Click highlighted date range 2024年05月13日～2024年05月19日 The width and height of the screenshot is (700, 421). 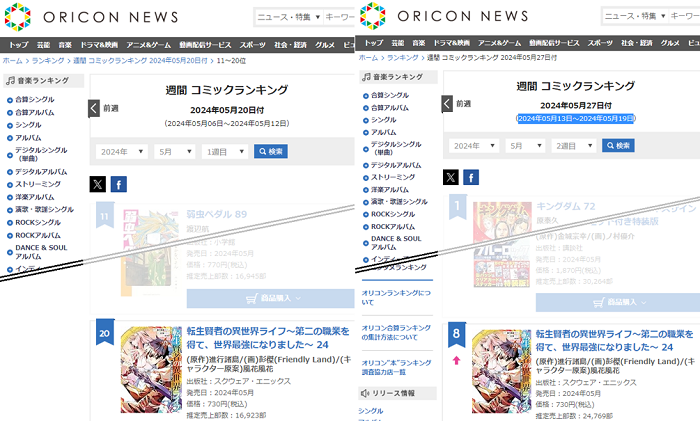575,118
